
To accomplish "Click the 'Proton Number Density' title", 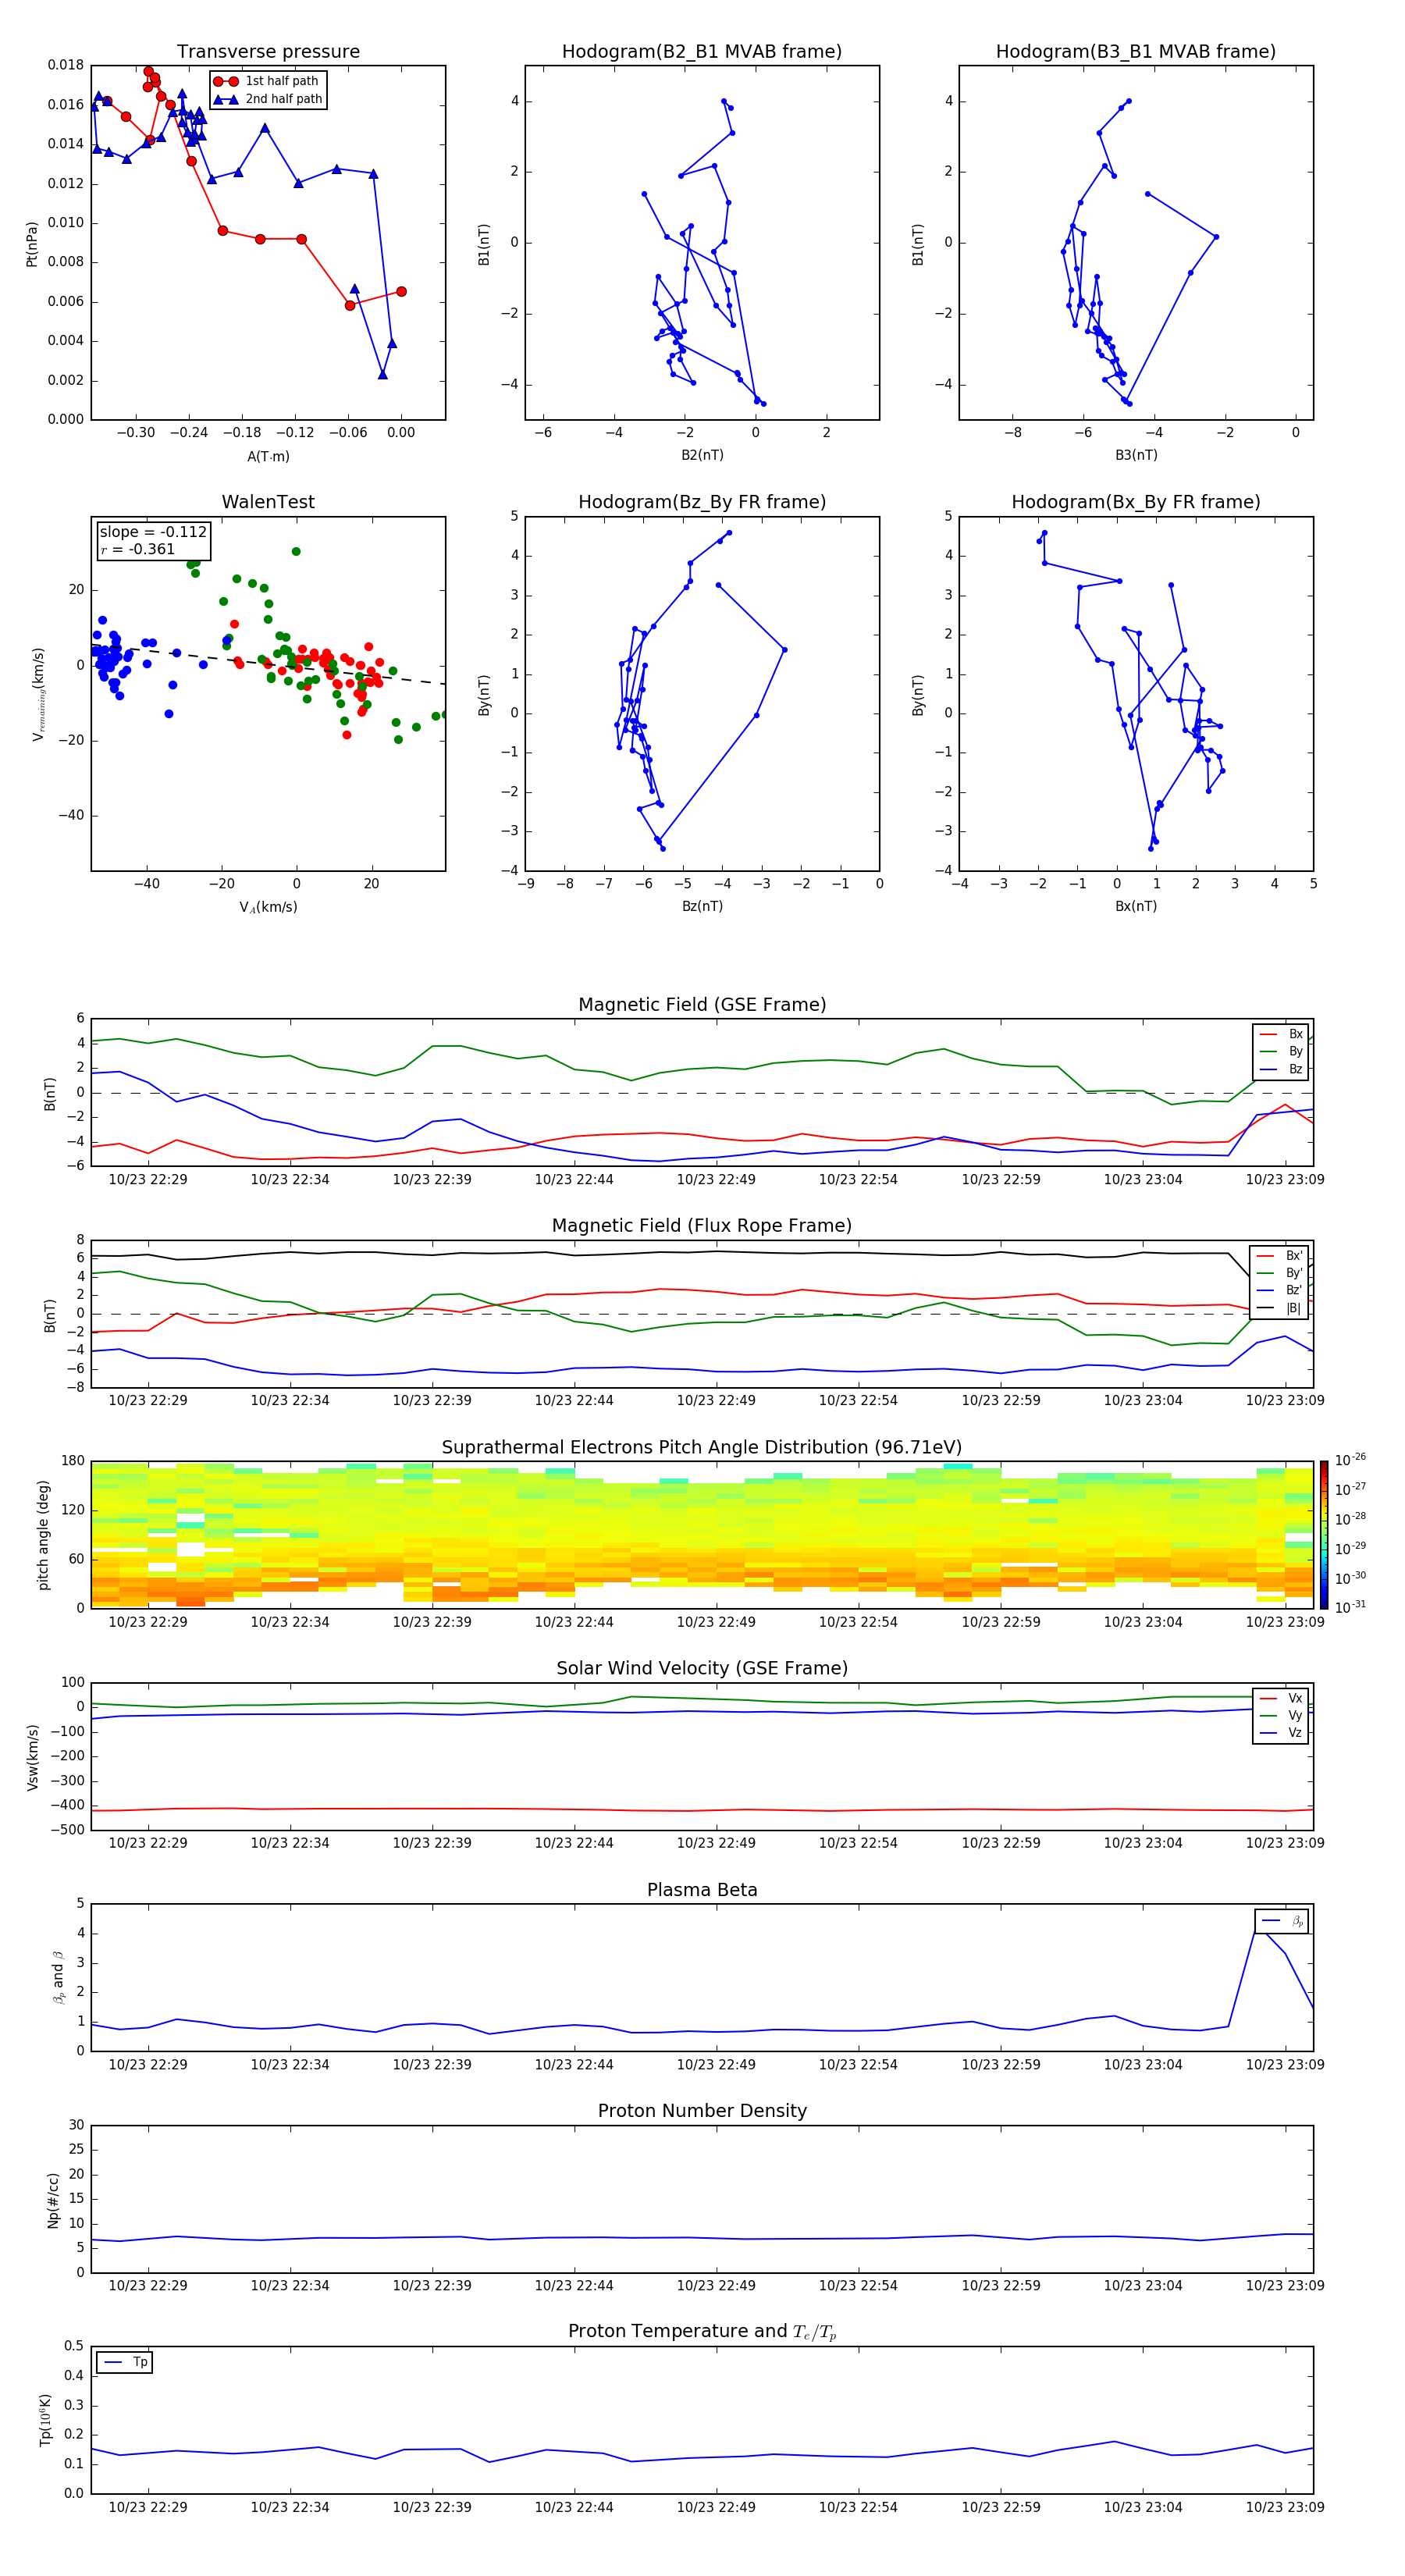I will tap(702, 2111).
